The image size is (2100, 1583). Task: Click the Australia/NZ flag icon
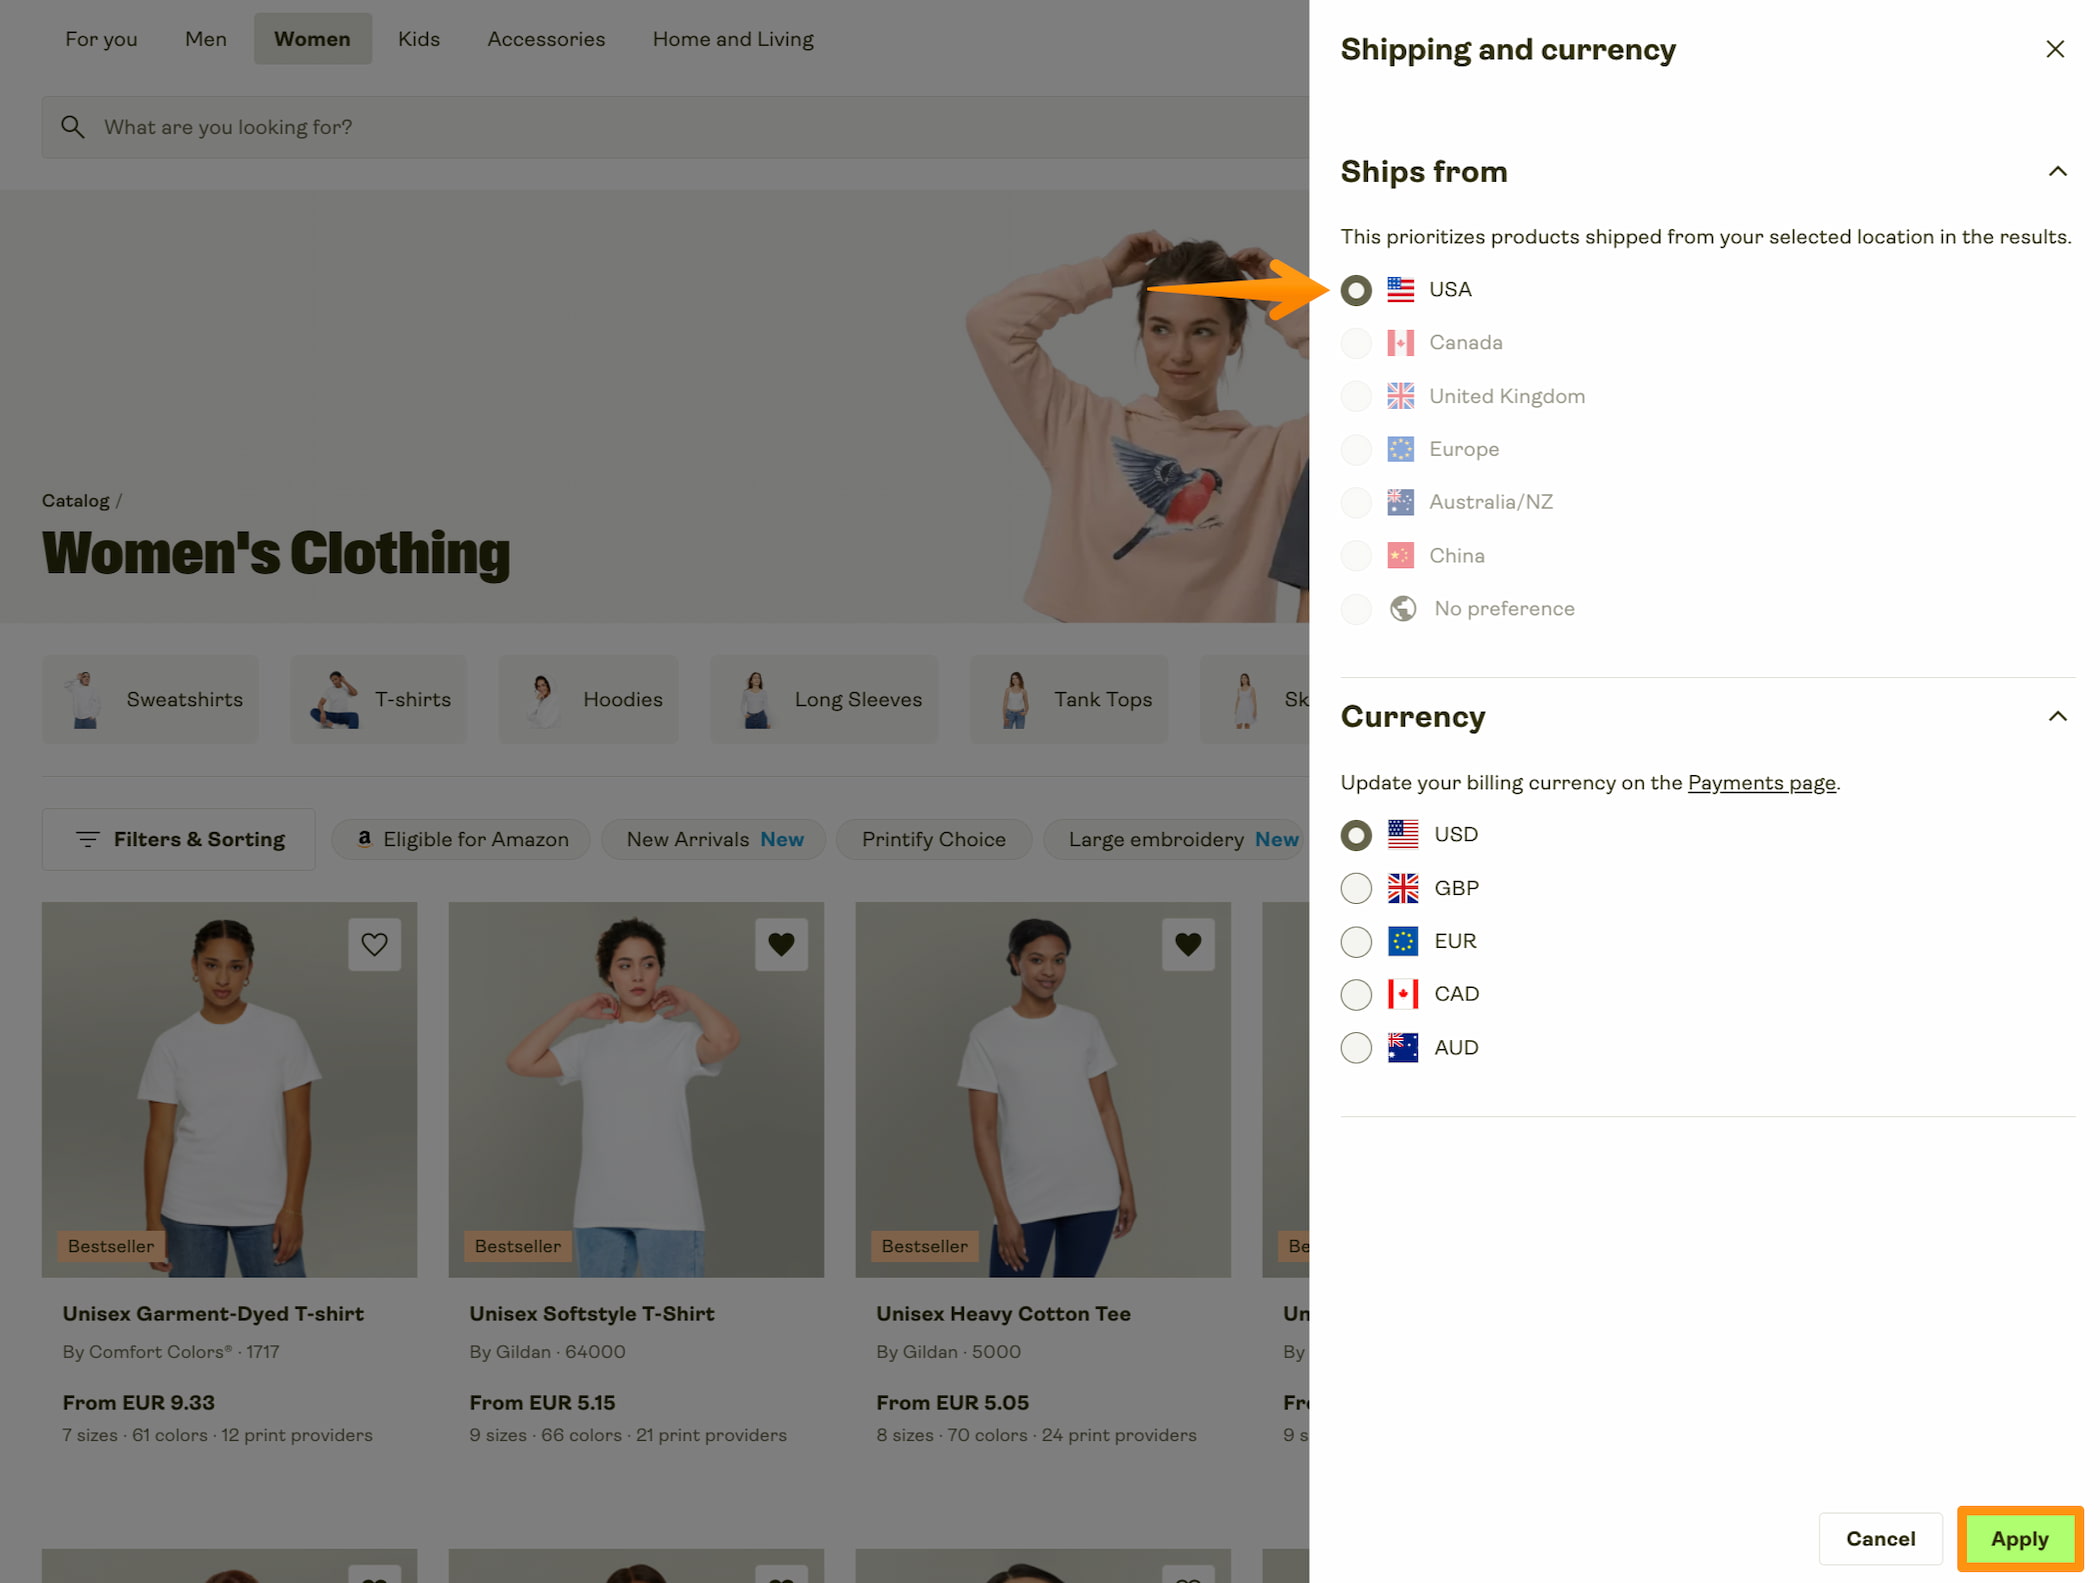point(1400,502)
